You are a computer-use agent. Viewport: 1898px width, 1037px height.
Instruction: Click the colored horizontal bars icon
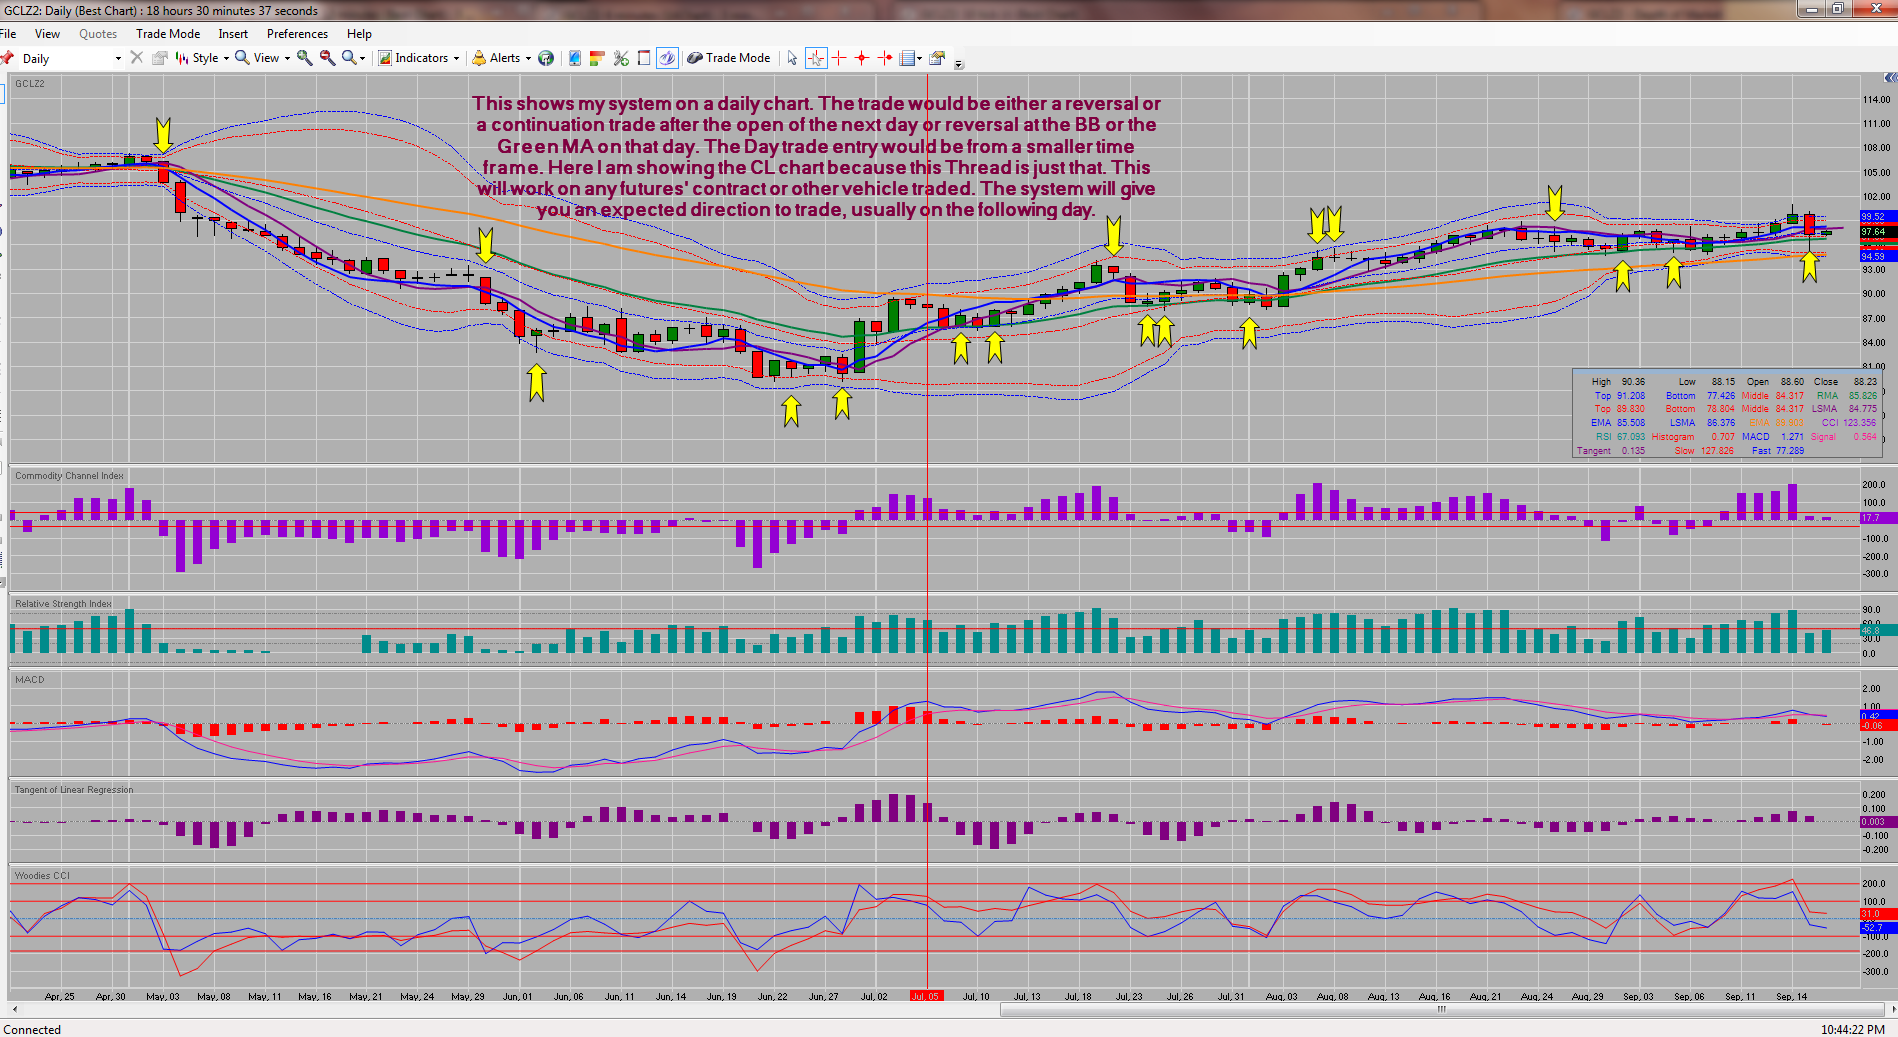pyautogui.click(x=597, y=58)
